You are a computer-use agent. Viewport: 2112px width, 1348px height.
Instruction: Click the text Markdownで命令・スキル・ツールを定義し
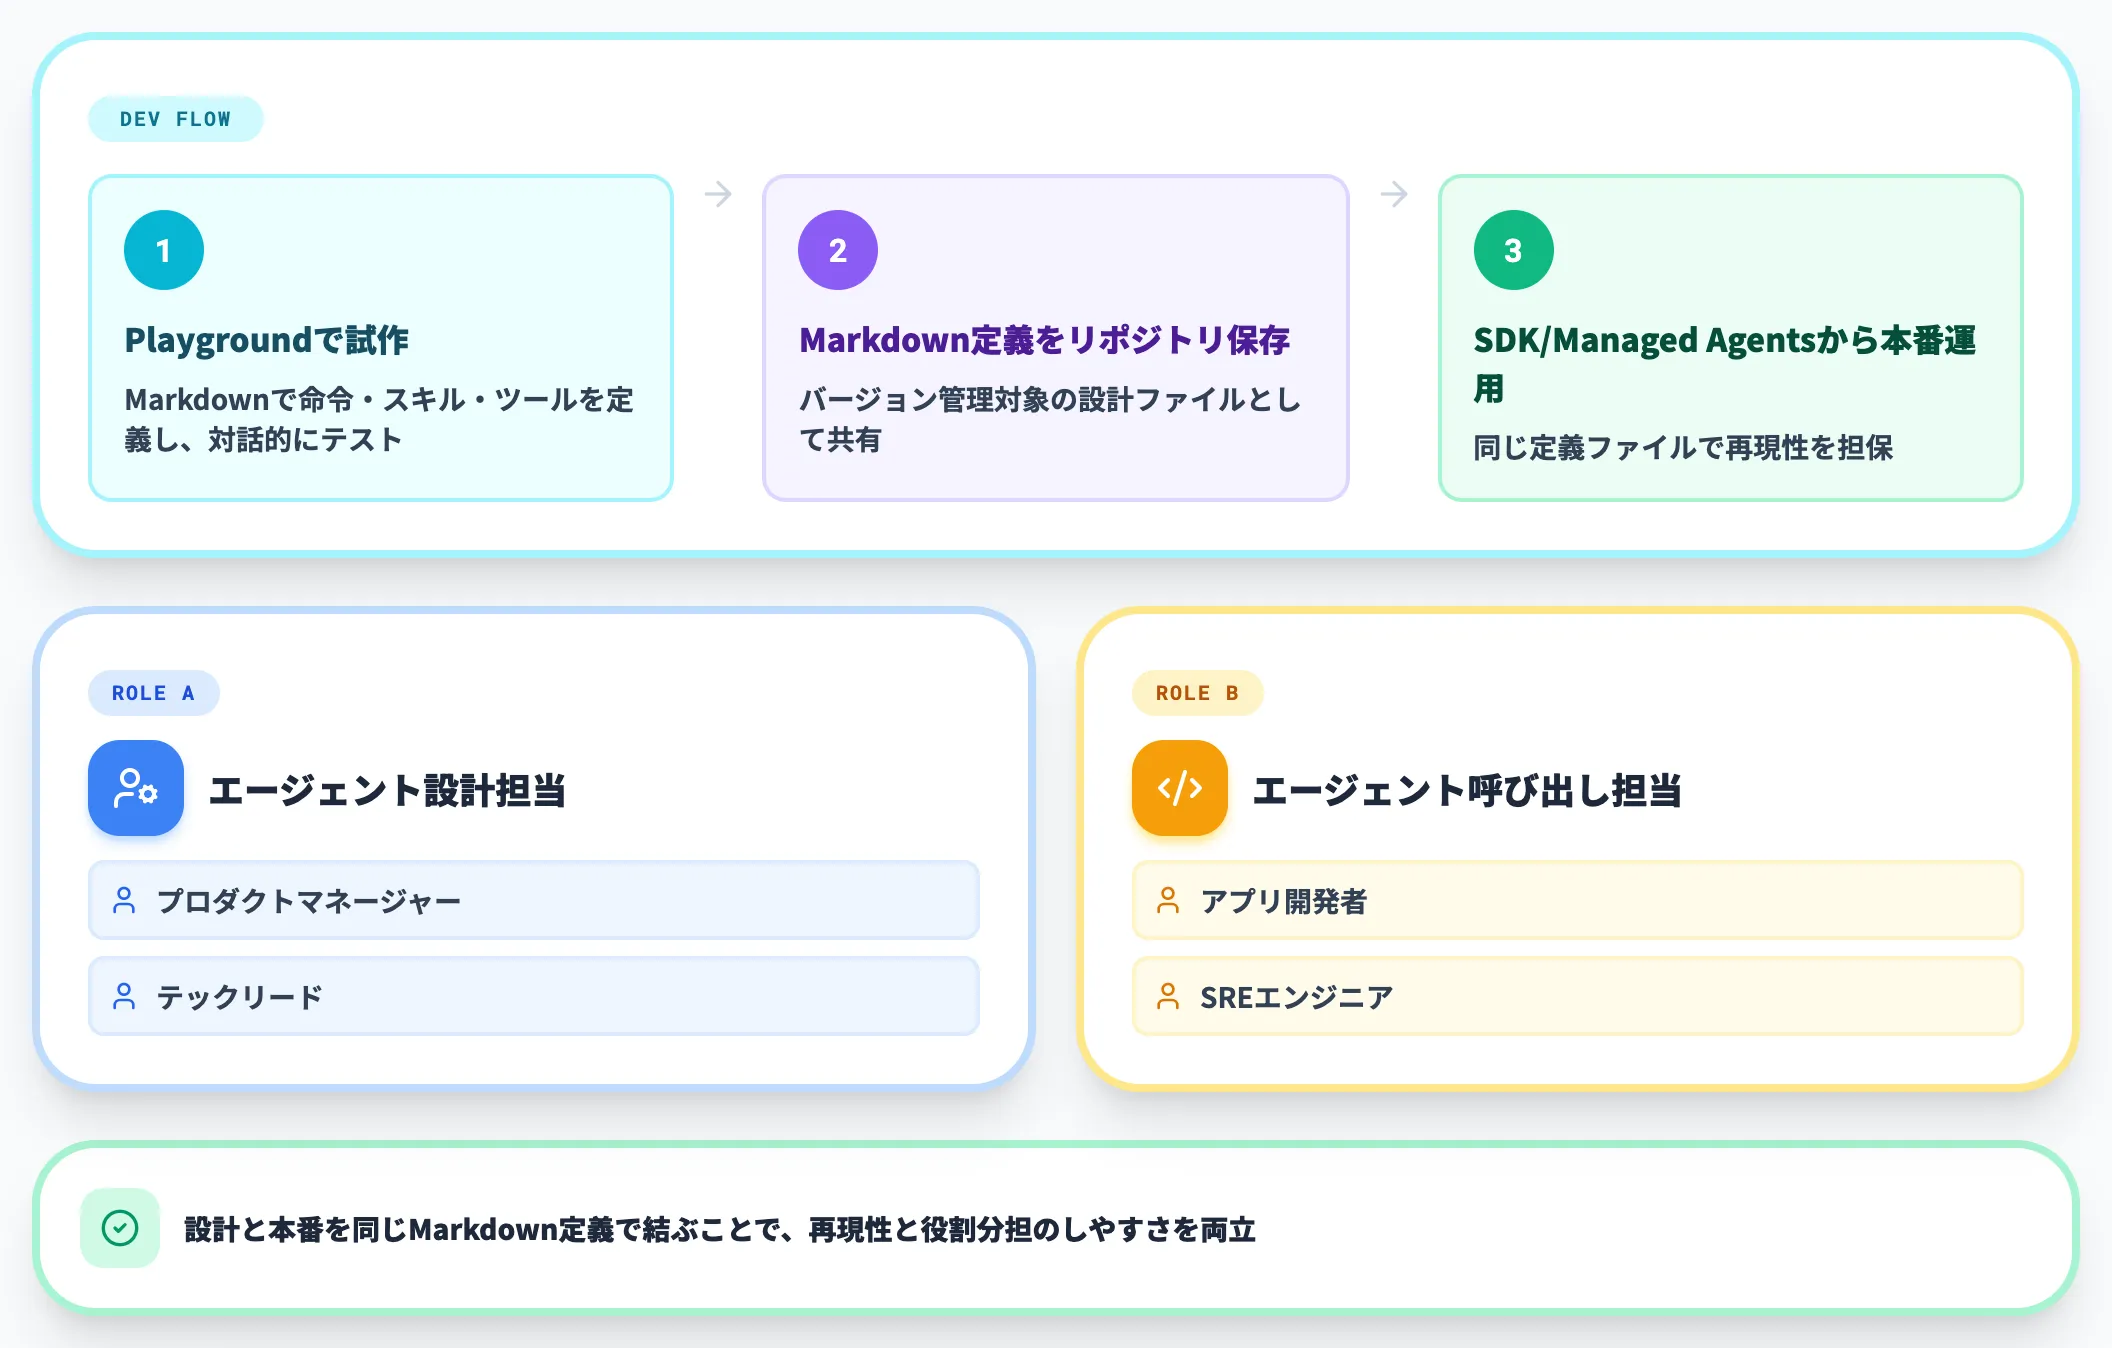[379, 419]
